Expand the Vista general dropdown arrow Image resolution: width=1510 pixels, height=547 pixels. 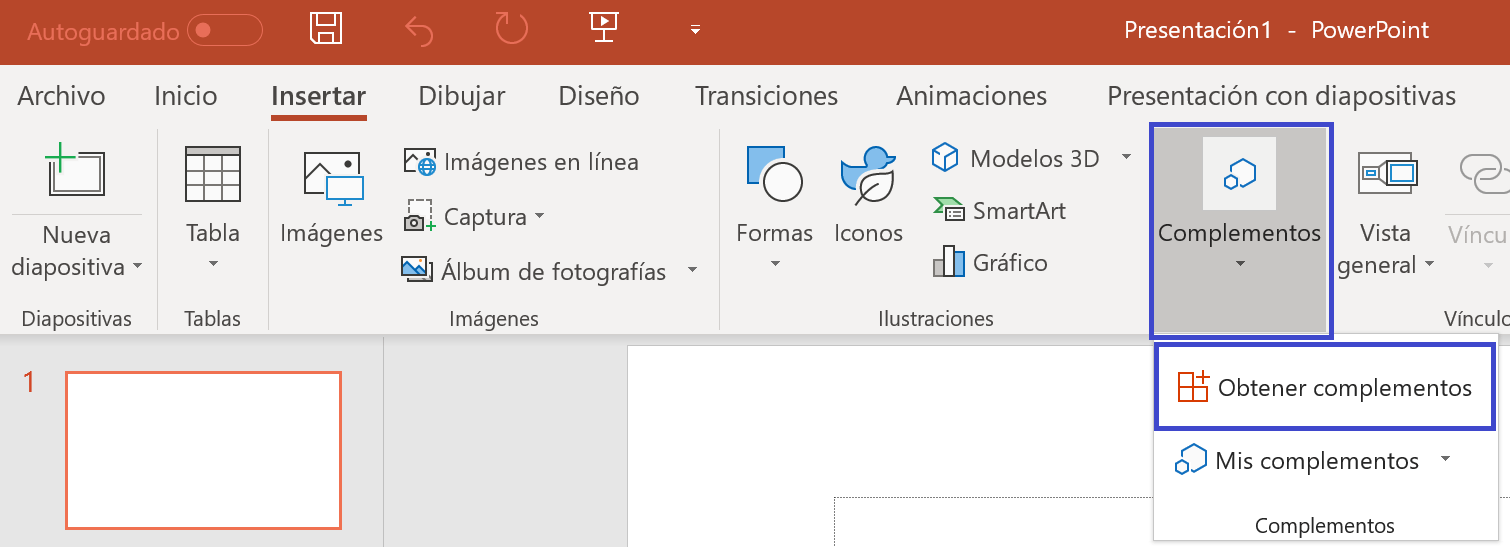pos(1429,266)
